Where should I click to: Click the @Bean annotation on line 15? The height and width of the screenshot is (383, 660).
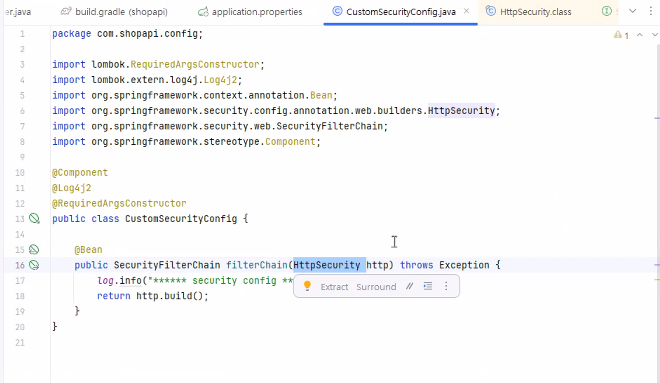pyautogui.click(x=88, y=250)
